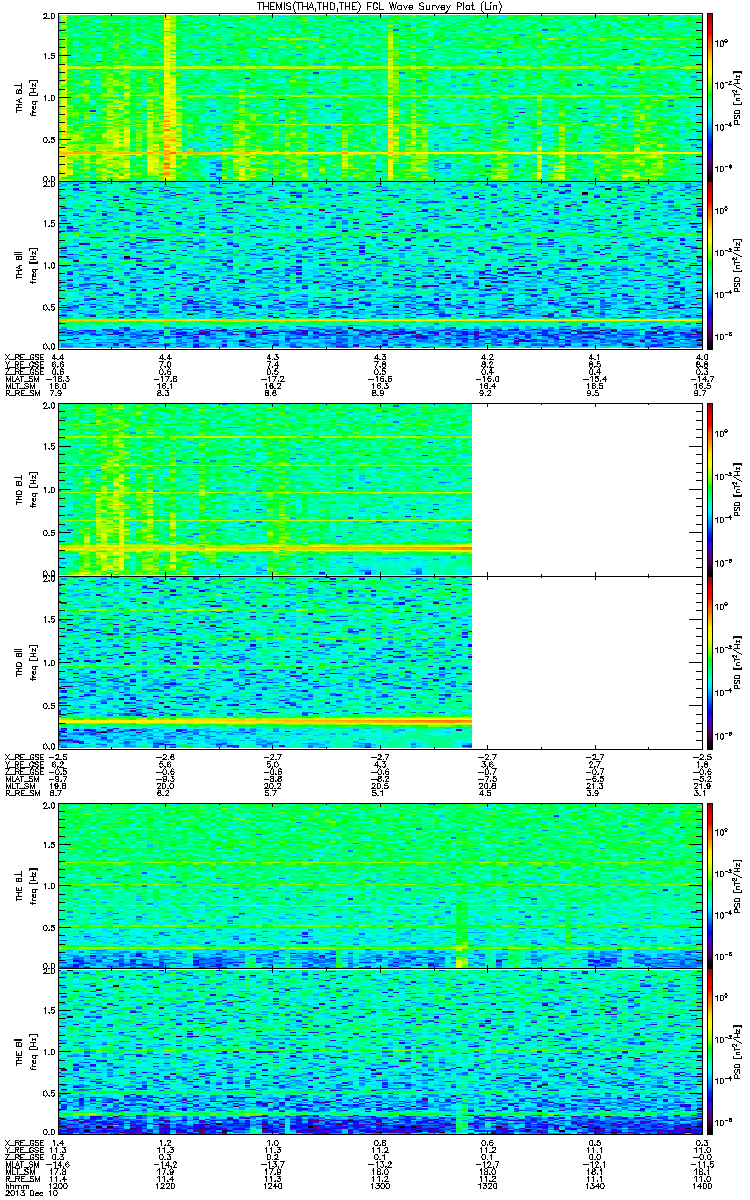Click the '1340' time tick label
The width and height of the screenshot is (750, 1200).
[x=594, y=1185]
